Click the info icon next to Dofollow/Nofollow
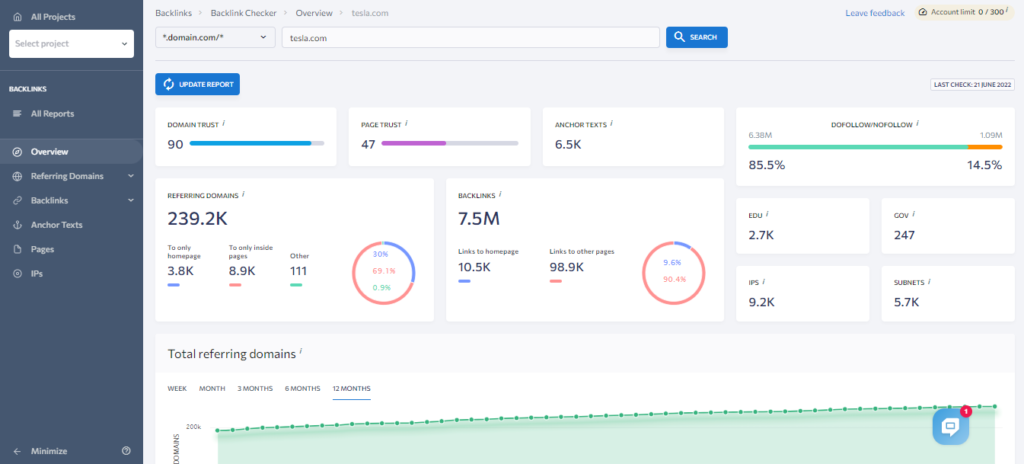1024x464 pixels. point(917,122)
